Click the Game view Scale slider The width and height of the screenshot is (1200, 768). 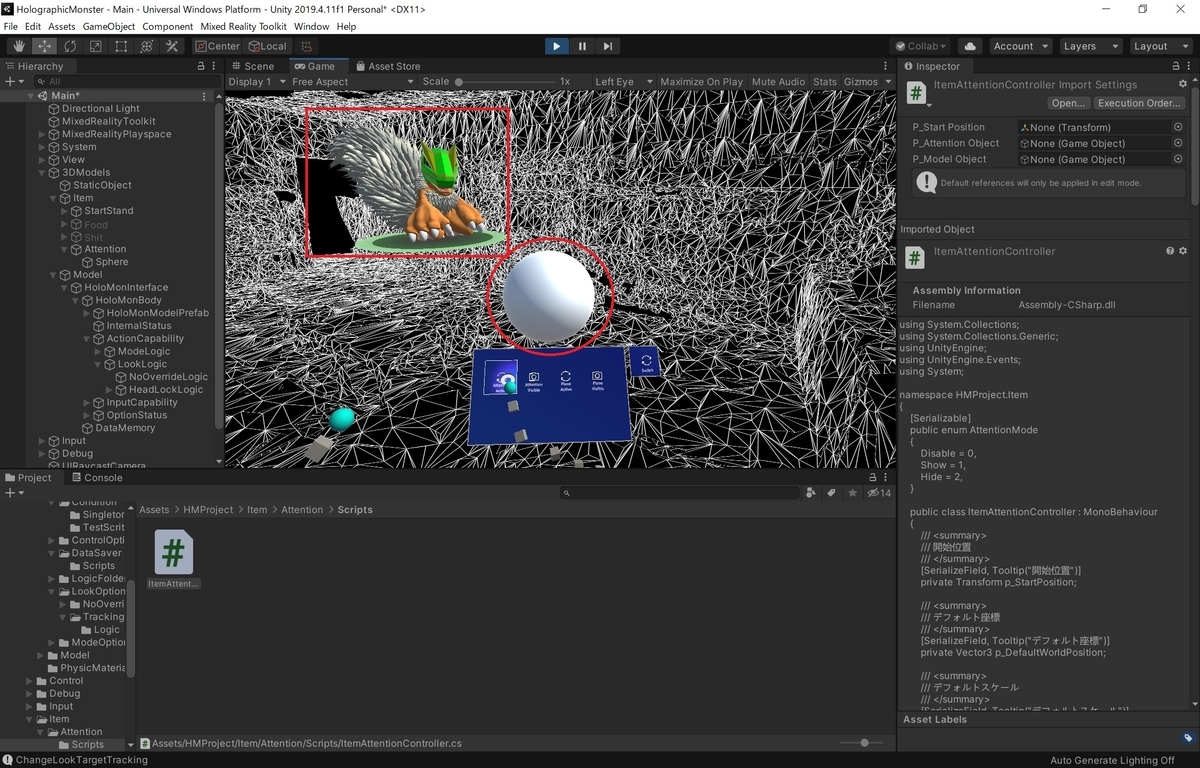[506, 82]
